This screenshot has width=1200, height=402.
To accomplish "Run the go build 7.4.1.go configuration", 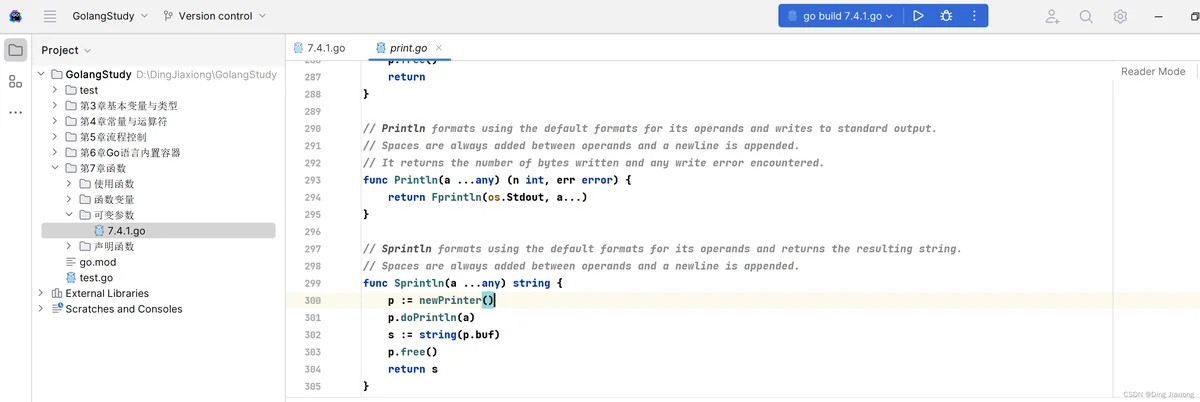I will pyautogui.click(x=918, y=16).
